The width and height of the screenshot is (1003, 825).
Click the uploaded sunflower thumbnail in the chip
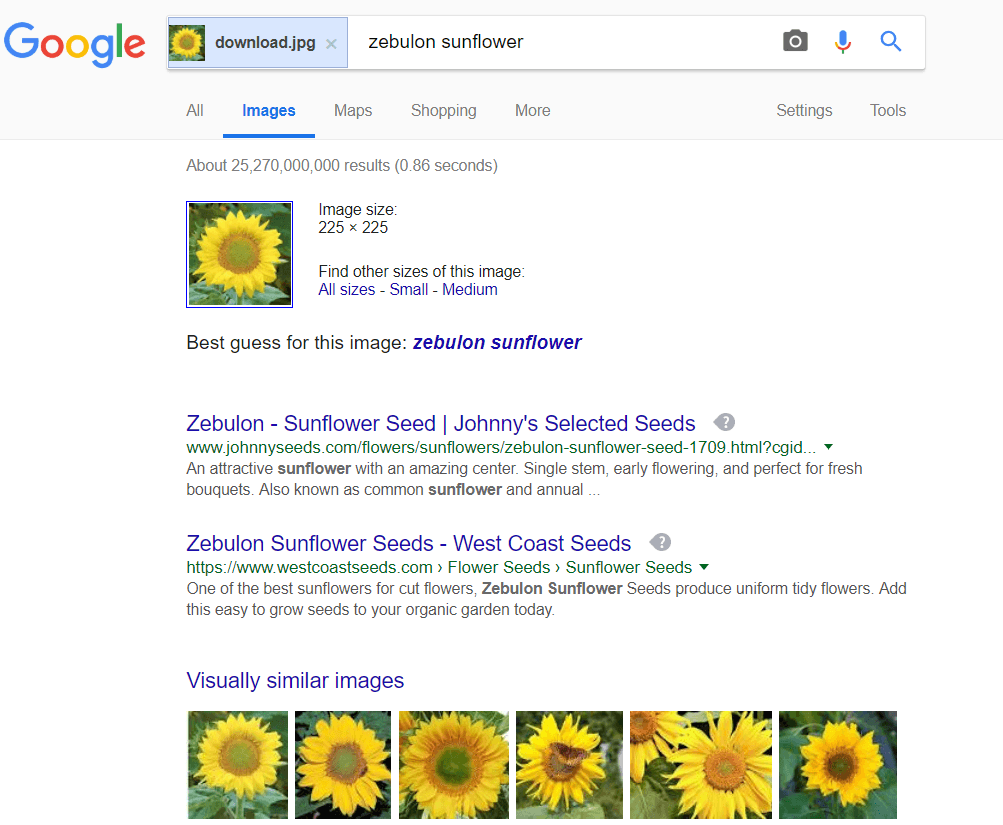click(186, 43)
